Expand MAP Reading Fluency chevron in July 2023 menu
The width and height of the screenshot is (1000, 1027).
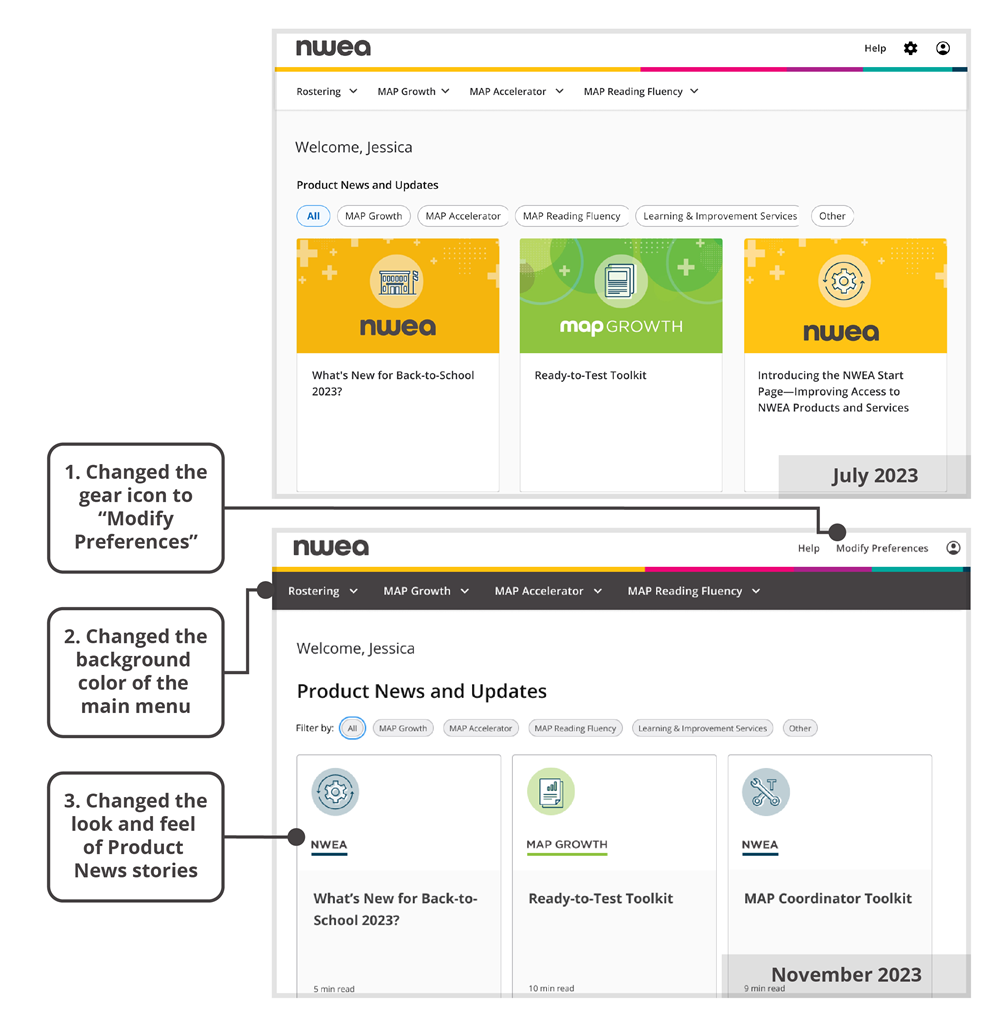pyautogui.click(x=694, y=91)
